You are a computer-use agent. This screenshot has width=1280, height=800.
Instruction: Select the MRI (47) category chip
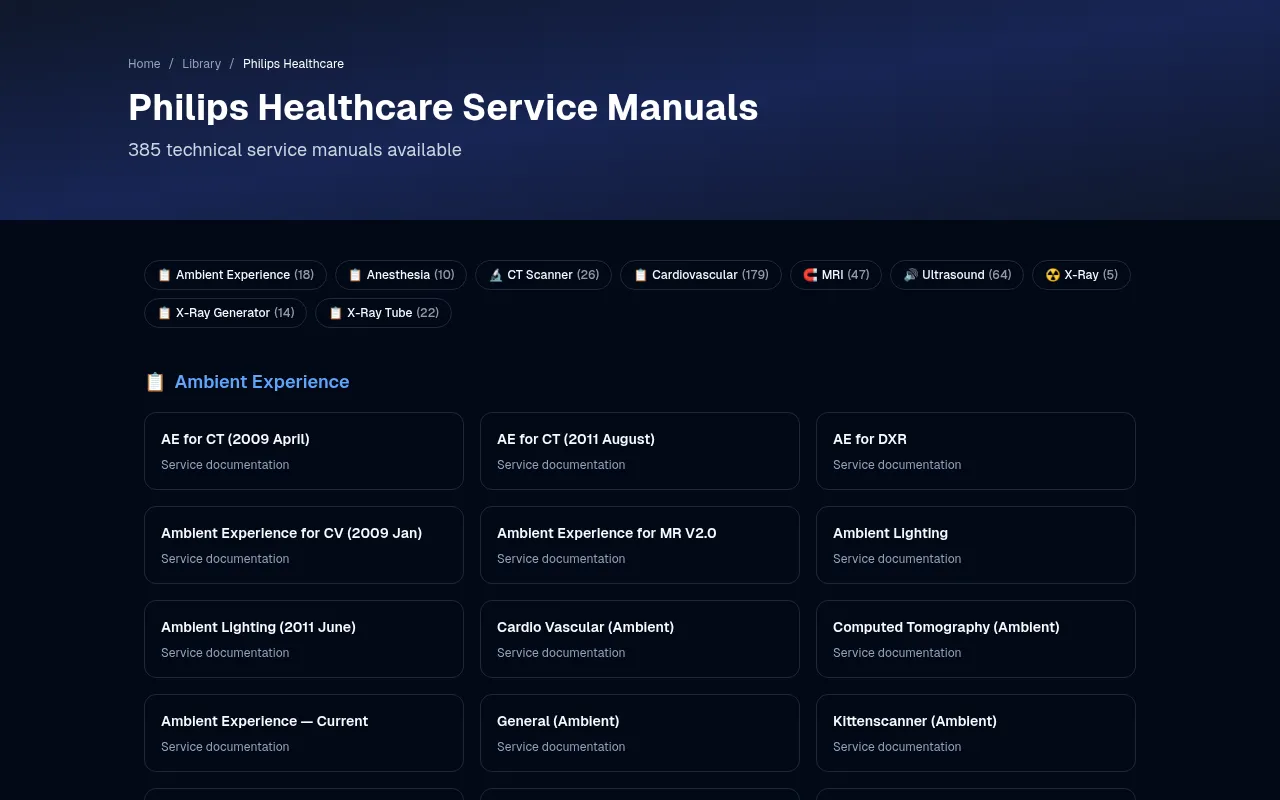[x=836, y=275]
